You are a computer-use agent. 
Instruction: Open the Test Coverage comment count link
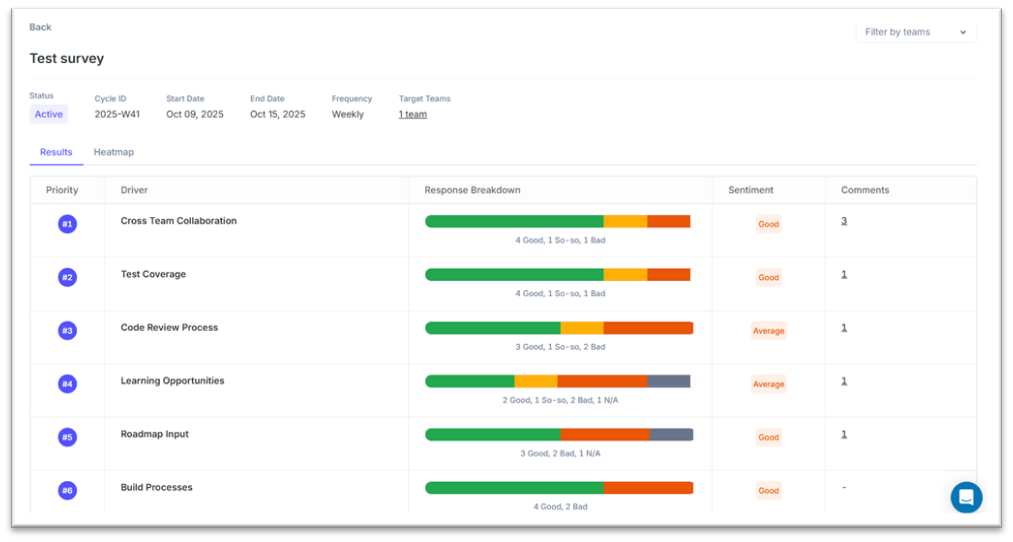click(844, 274)
